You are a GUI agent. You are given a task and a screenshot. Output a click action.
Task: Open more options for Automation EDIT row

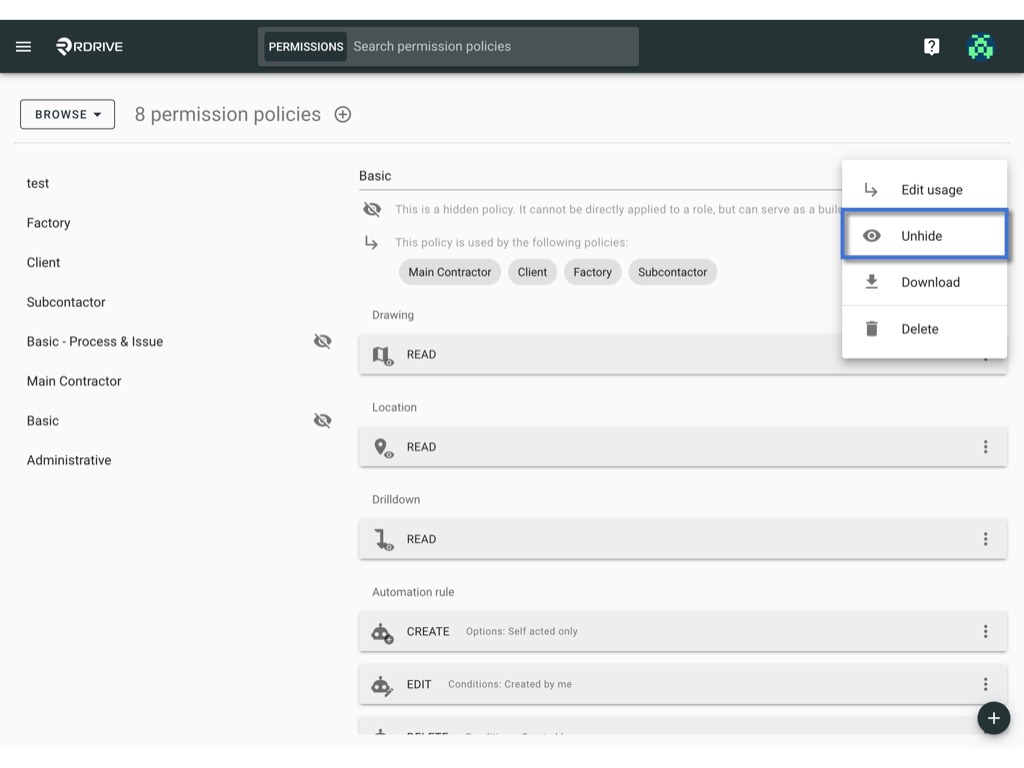click(x=985, y=684)
